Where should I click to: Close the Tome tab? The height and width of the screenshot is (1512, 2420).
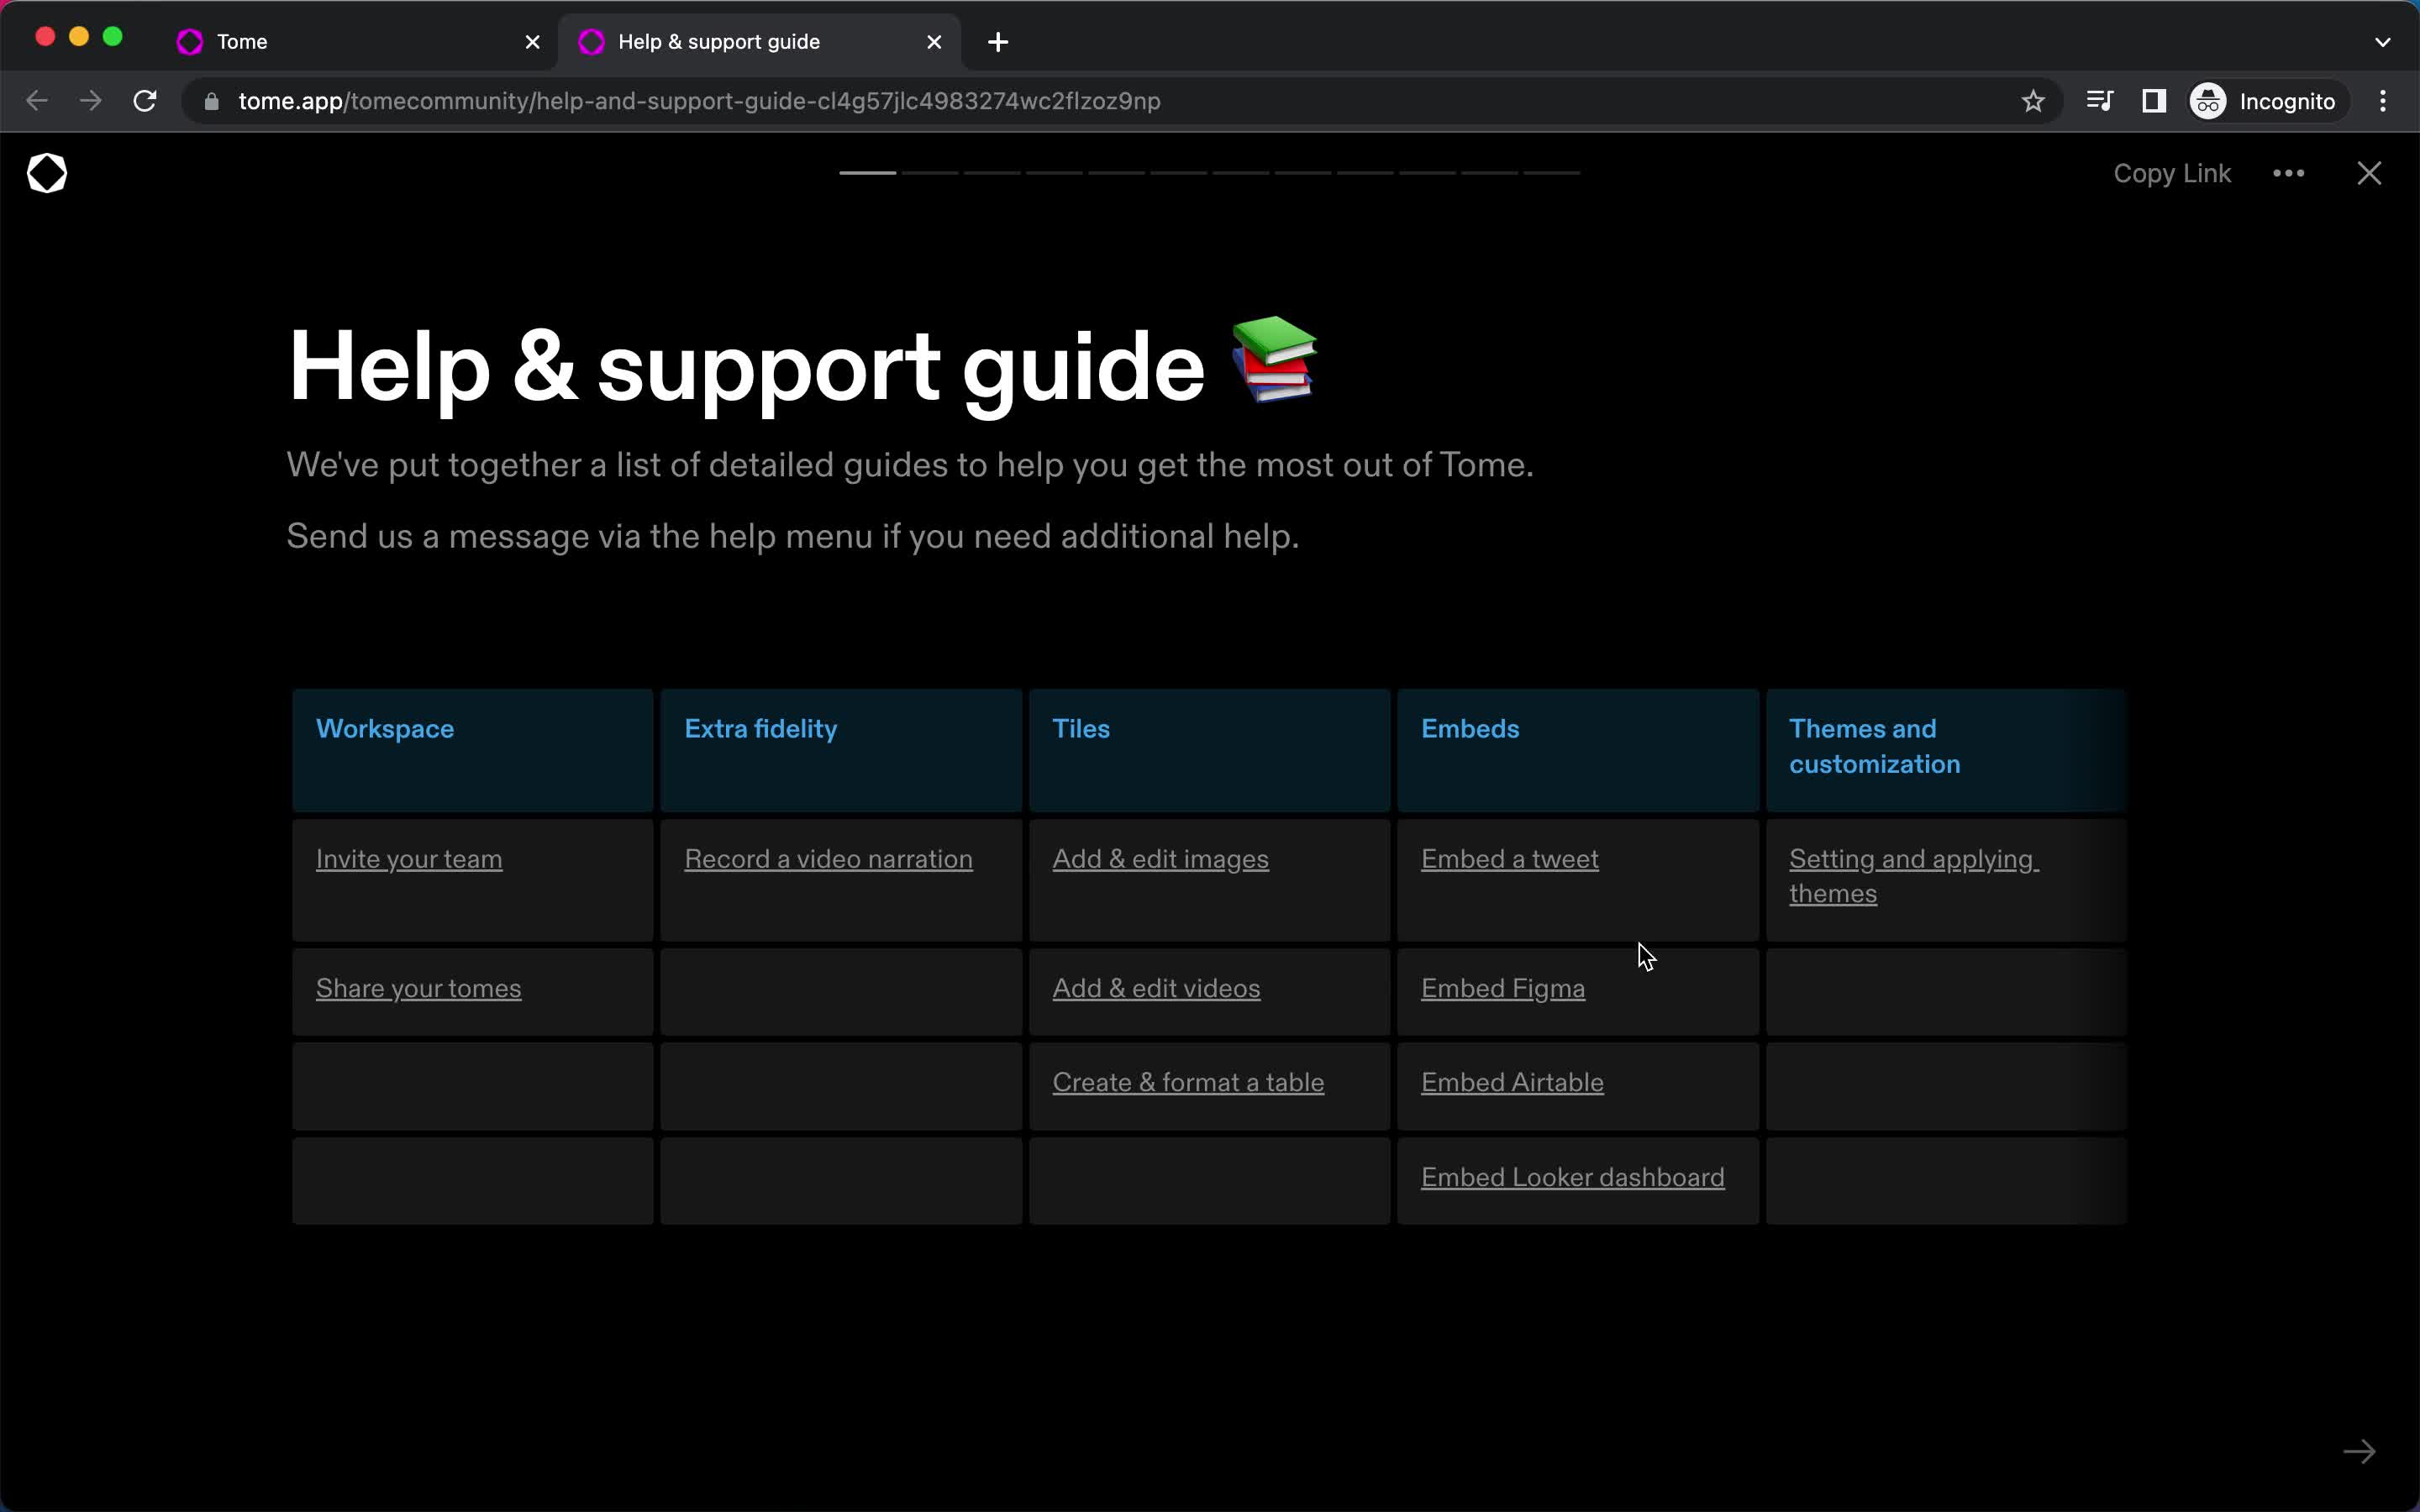click(533, 42)
